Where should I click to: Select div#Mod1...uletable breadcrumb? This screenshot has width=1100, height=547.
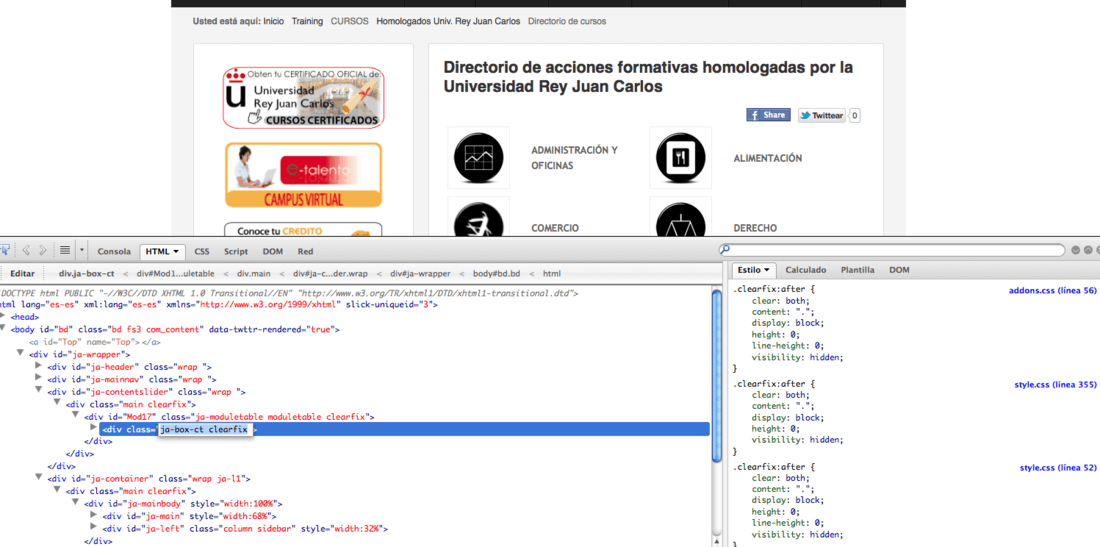click(176, 274)
